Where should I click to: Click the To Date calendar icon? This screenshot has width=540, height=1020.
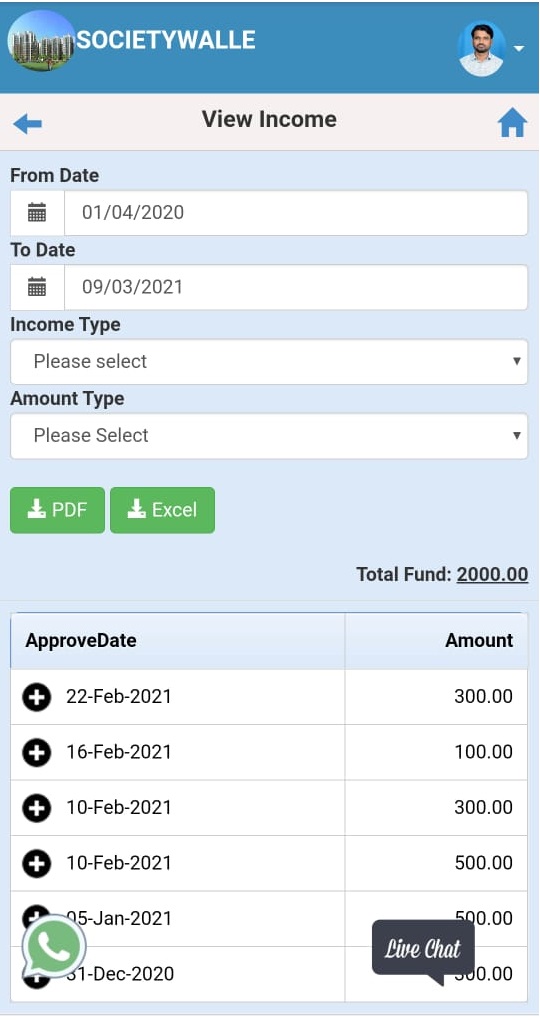[x=37, y=287]
